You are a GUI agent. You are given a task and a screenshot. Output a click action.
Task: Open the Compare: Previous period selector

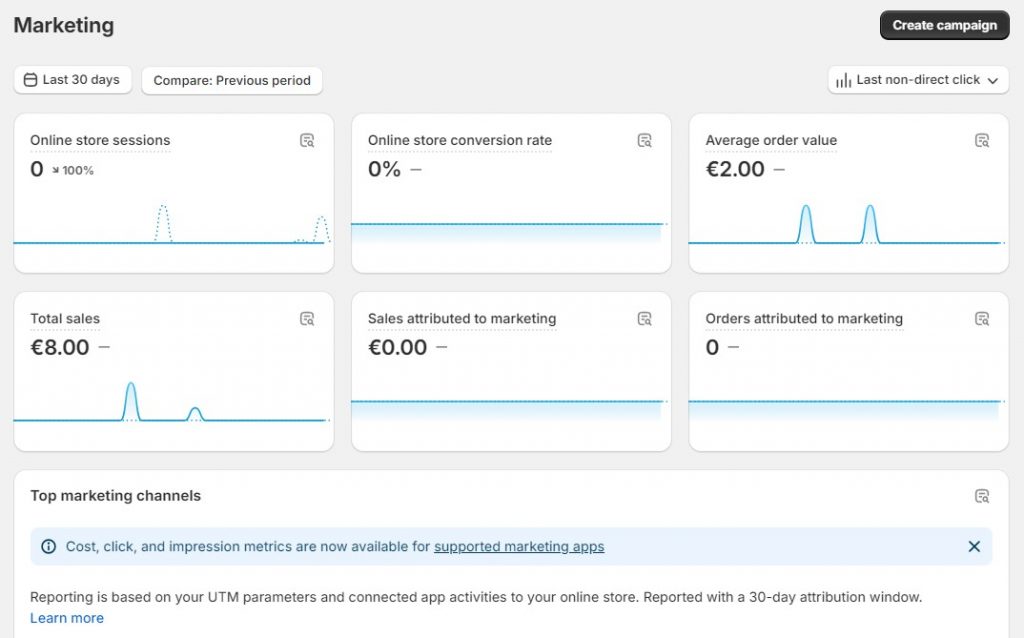[232, 80]
